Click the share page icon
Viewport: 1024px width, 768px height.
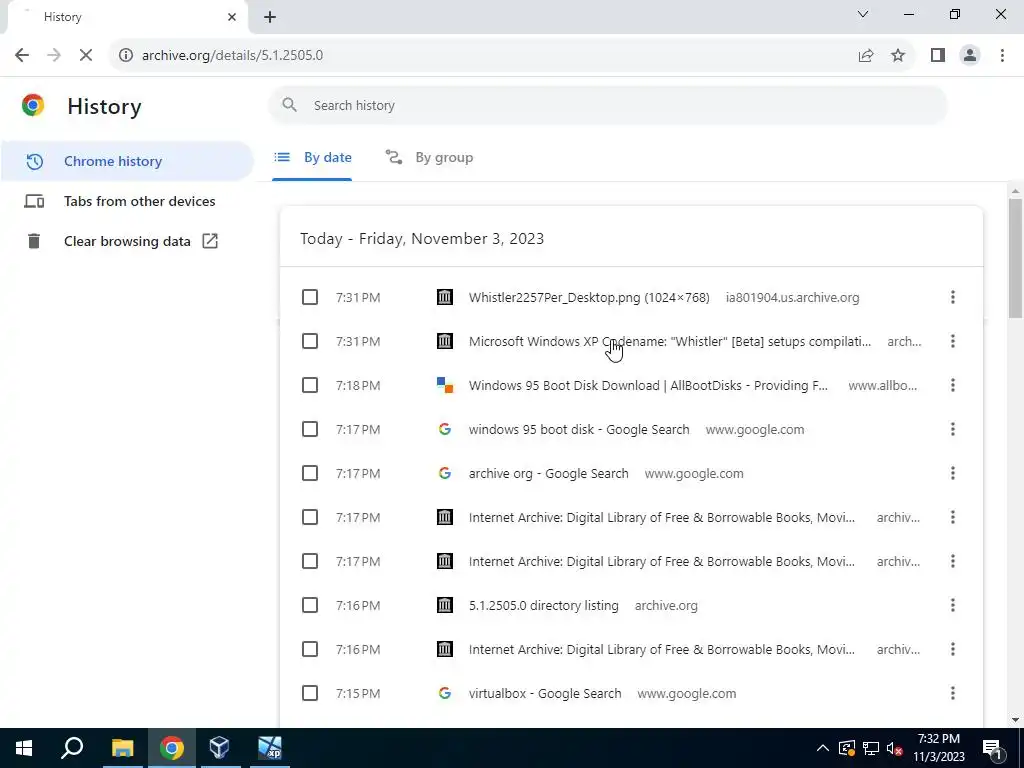pos(866,56)
